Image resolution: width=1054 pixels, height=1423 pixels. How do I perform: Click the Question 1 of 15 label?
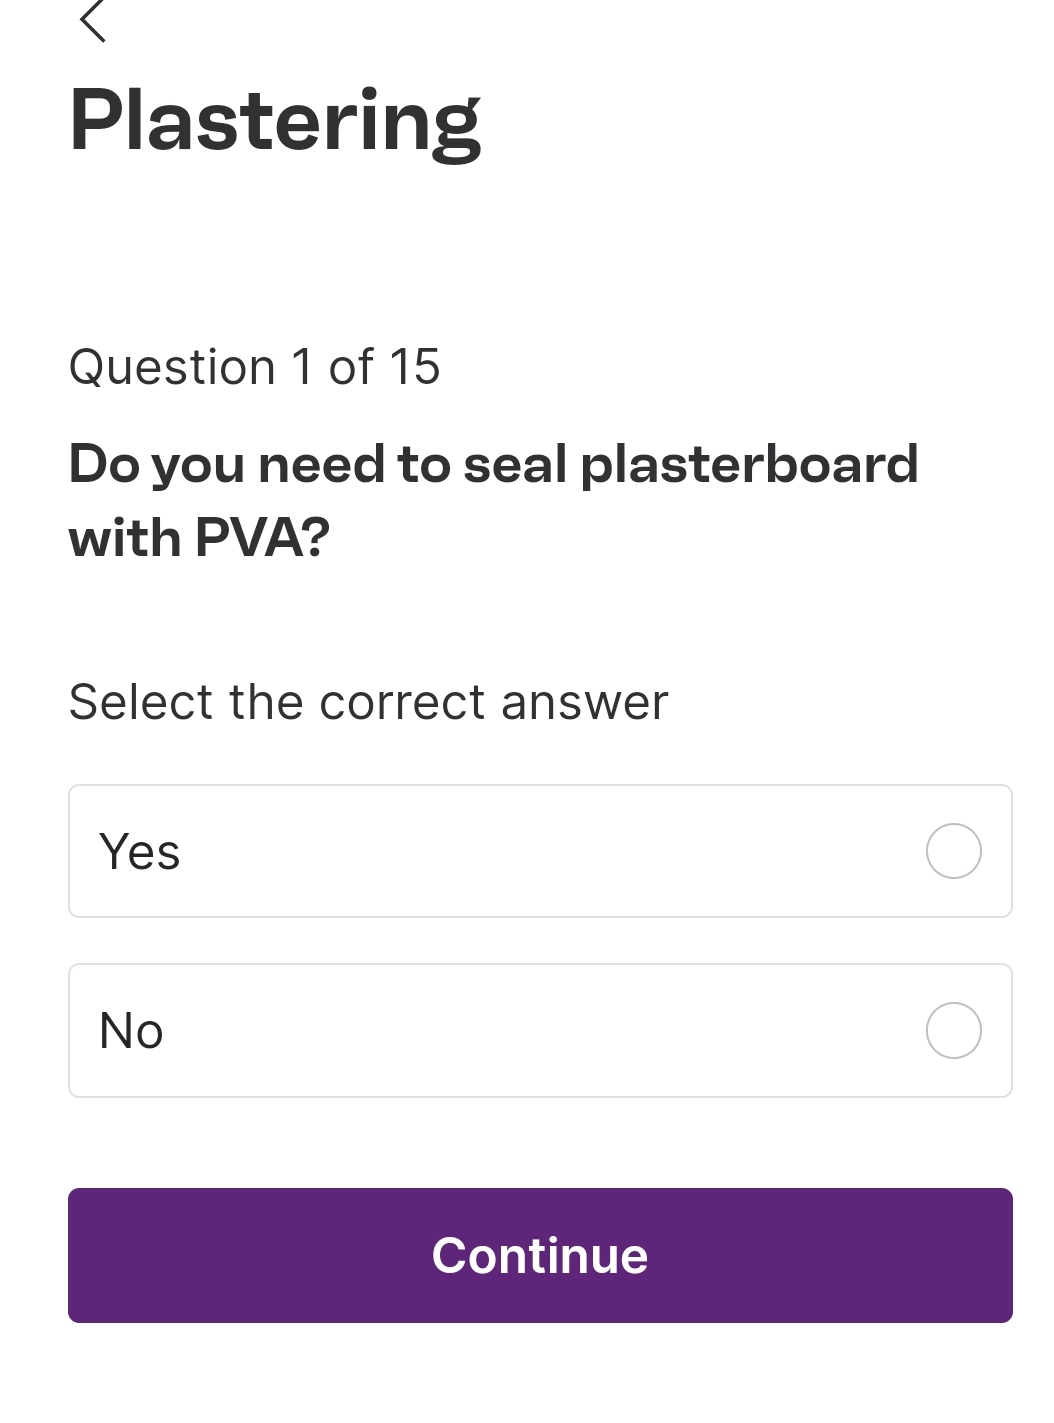coord(254,367)
